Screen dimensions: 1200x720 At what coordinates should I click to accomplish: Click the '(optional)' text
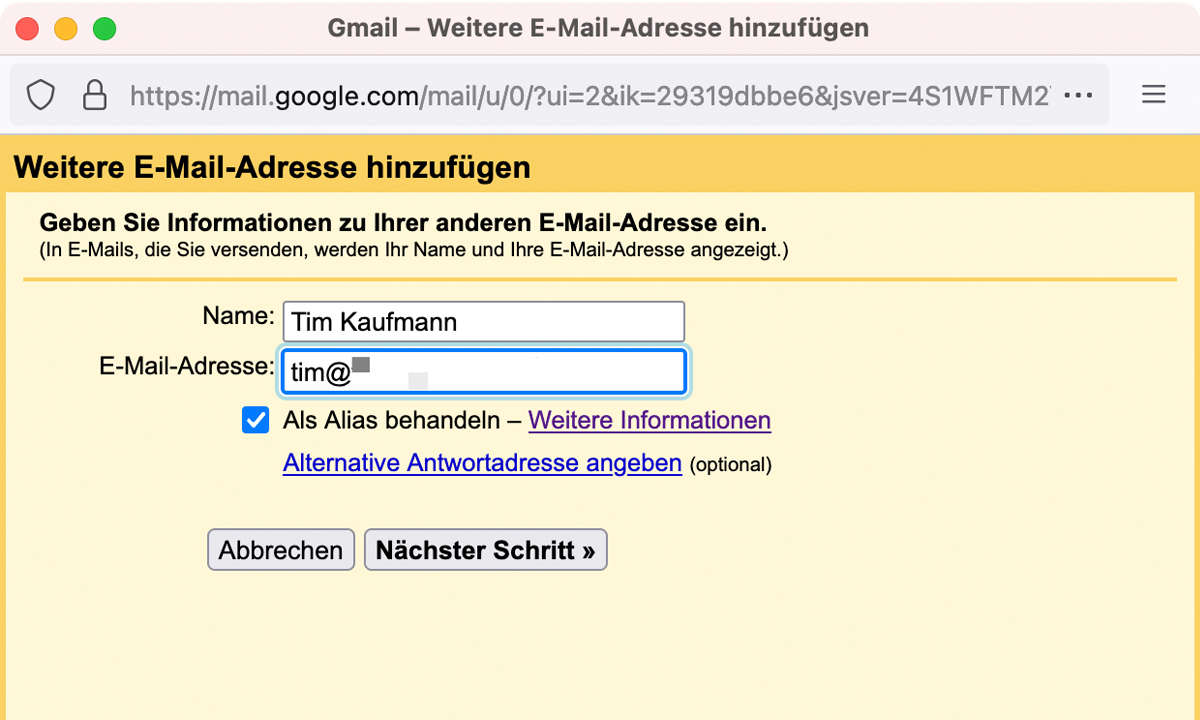pos(731,465)
